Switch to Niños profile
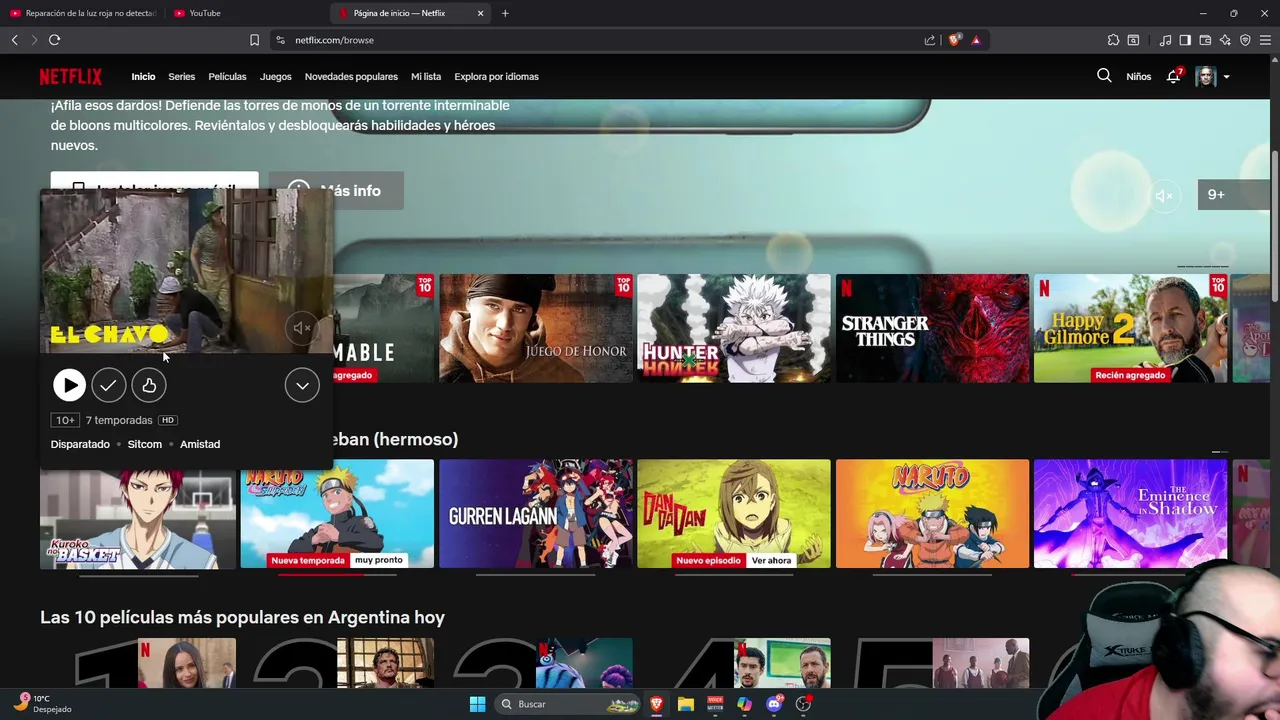The height and width of the screenshot is (720, 1280). [1138, 76]
